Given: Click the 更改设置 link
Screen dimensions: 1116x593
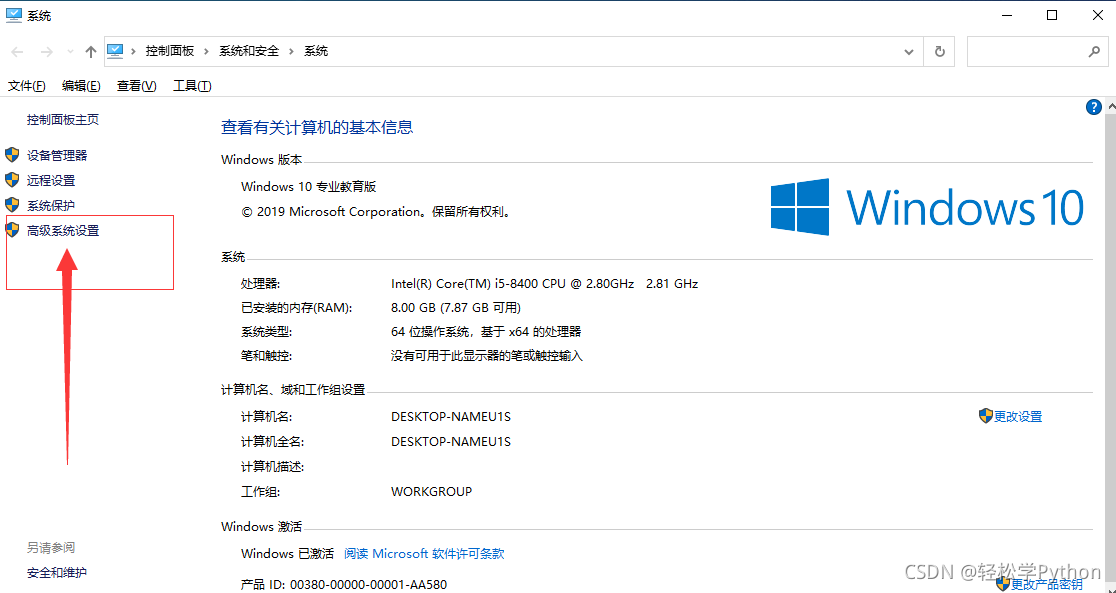Looking at the screenshot, I should [1017, 416].
